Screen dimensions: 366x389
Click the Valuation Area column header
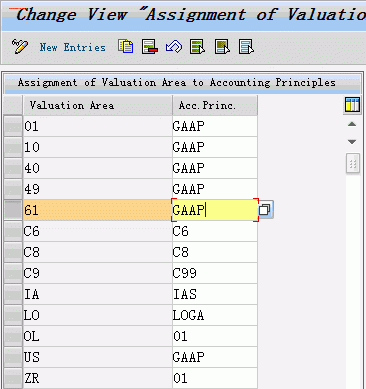point(98,105)
